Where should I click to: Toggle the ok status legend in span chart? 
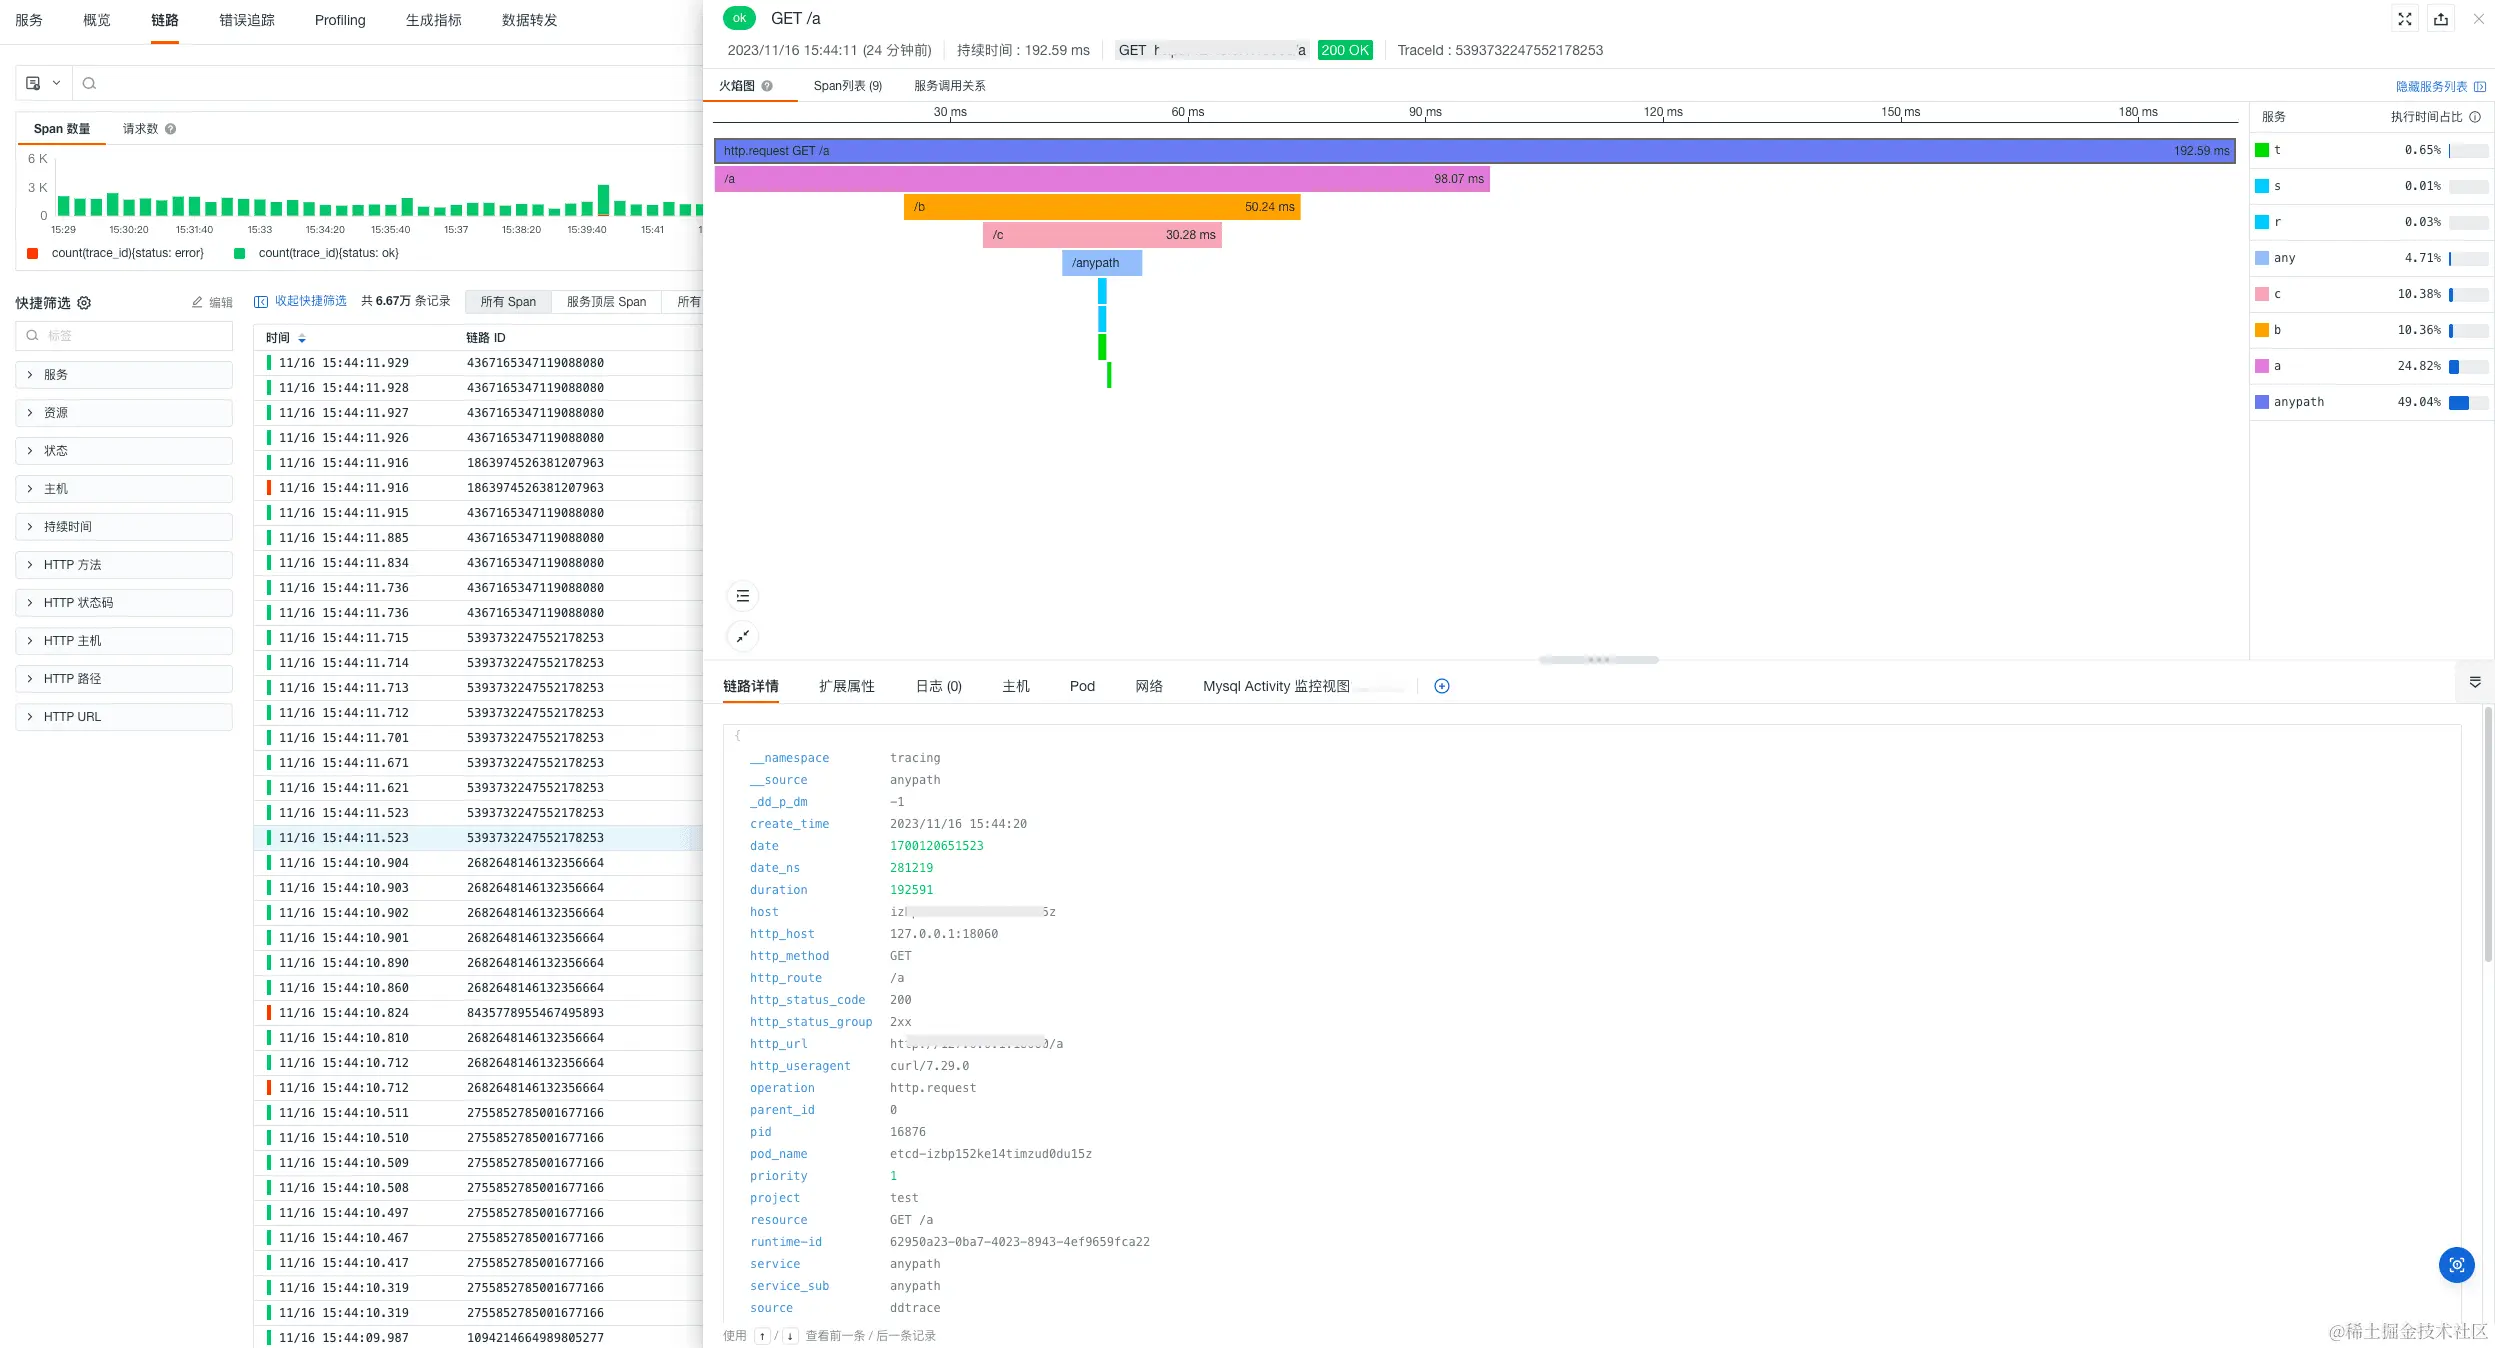point(318,253)
